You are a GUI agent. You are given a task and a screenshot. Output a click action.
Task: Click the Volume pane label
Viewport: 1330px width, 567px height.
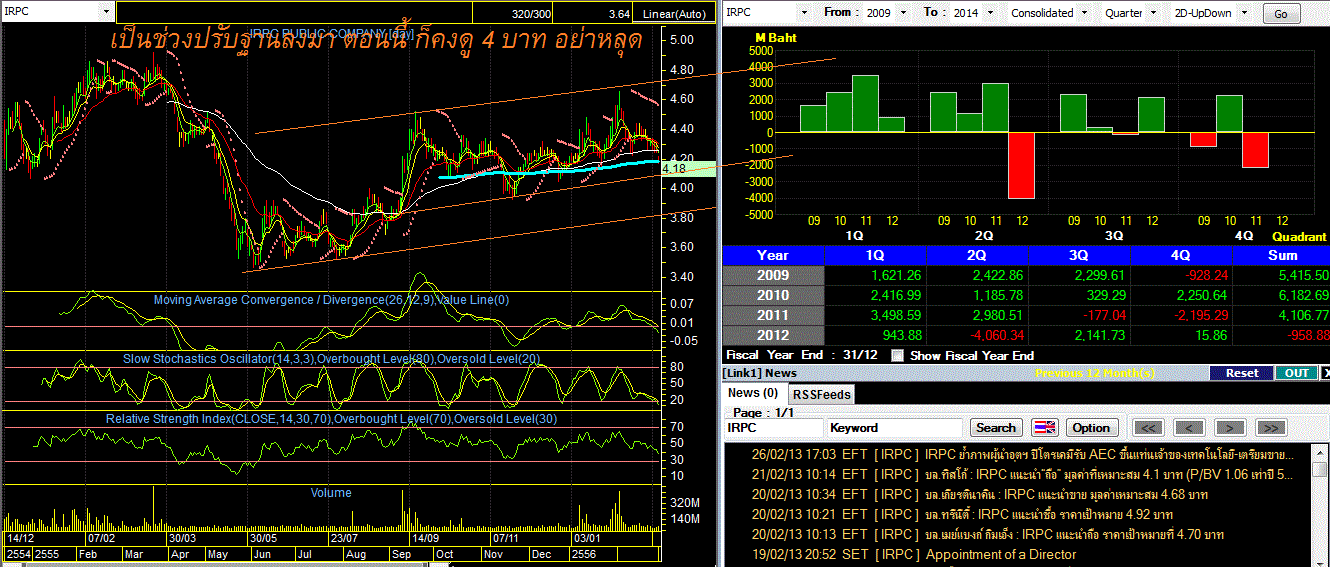[331, 492]
